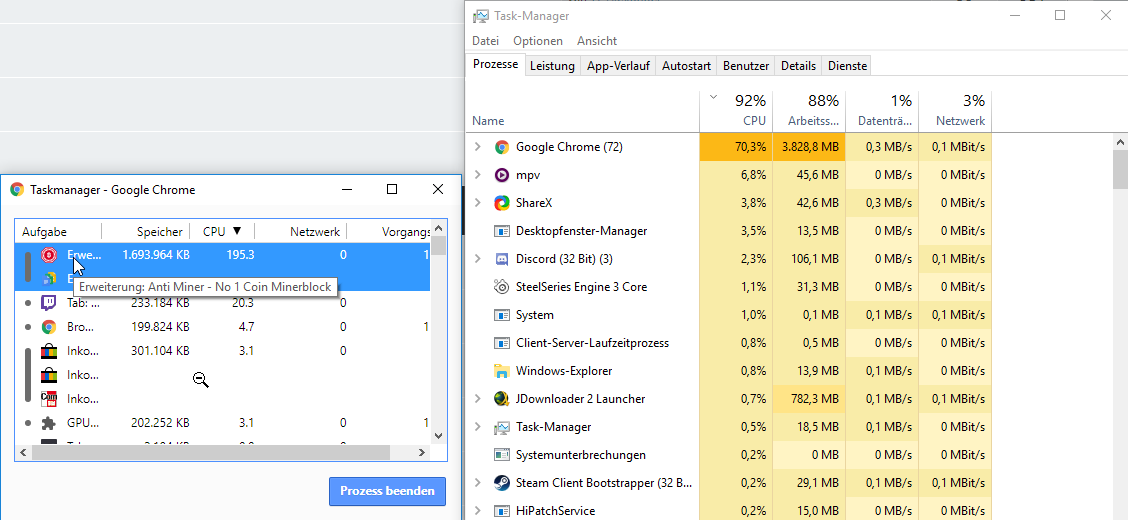Click the Task-Manager process row icon
This screenshot has height=520, width=1128.
tap(501, 427)
